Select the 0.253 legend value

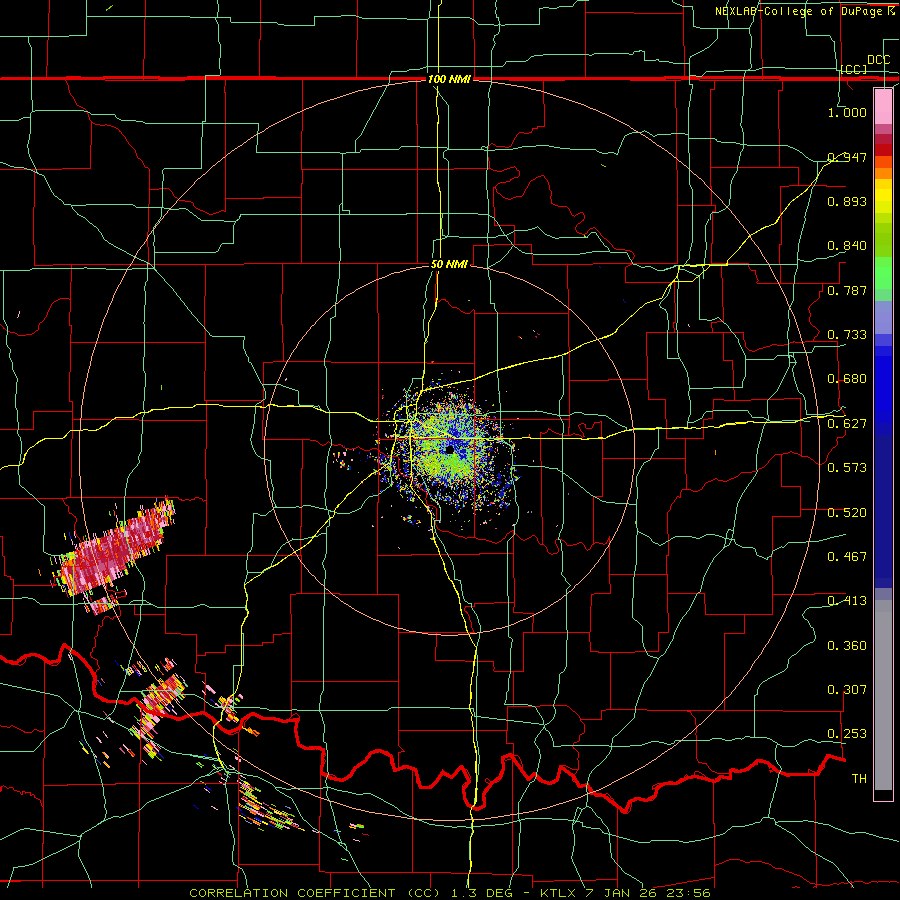[x=847, y=734]
